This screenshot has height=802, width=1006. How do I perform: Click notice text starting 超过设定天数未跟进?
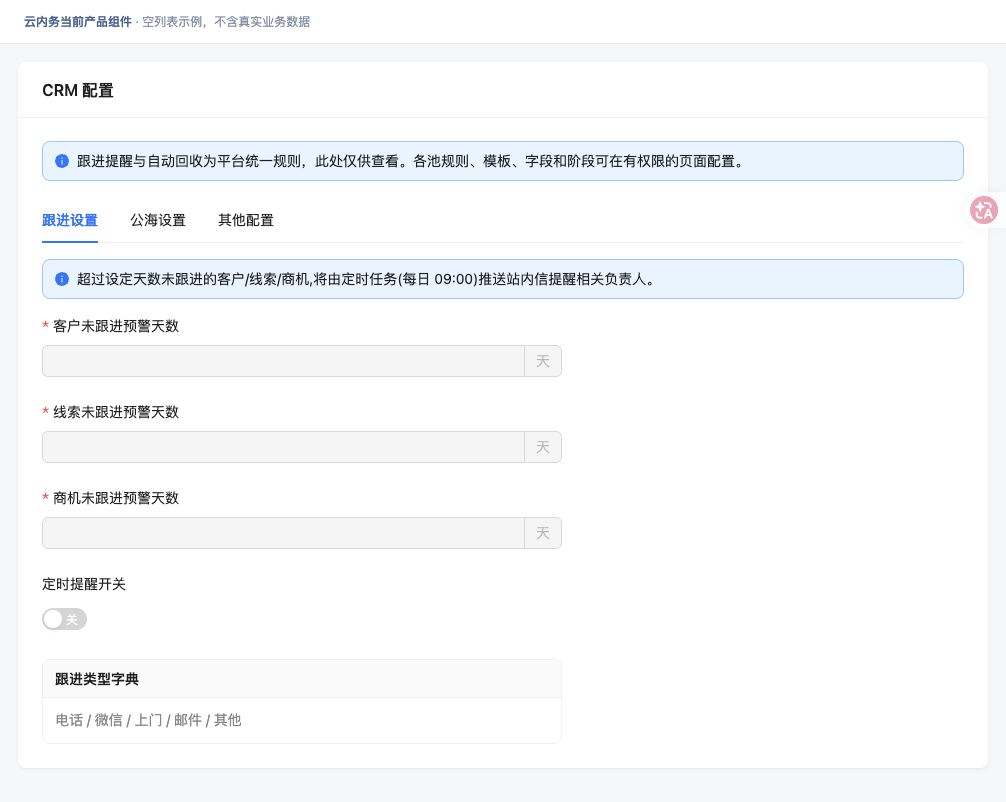point(366,279)
